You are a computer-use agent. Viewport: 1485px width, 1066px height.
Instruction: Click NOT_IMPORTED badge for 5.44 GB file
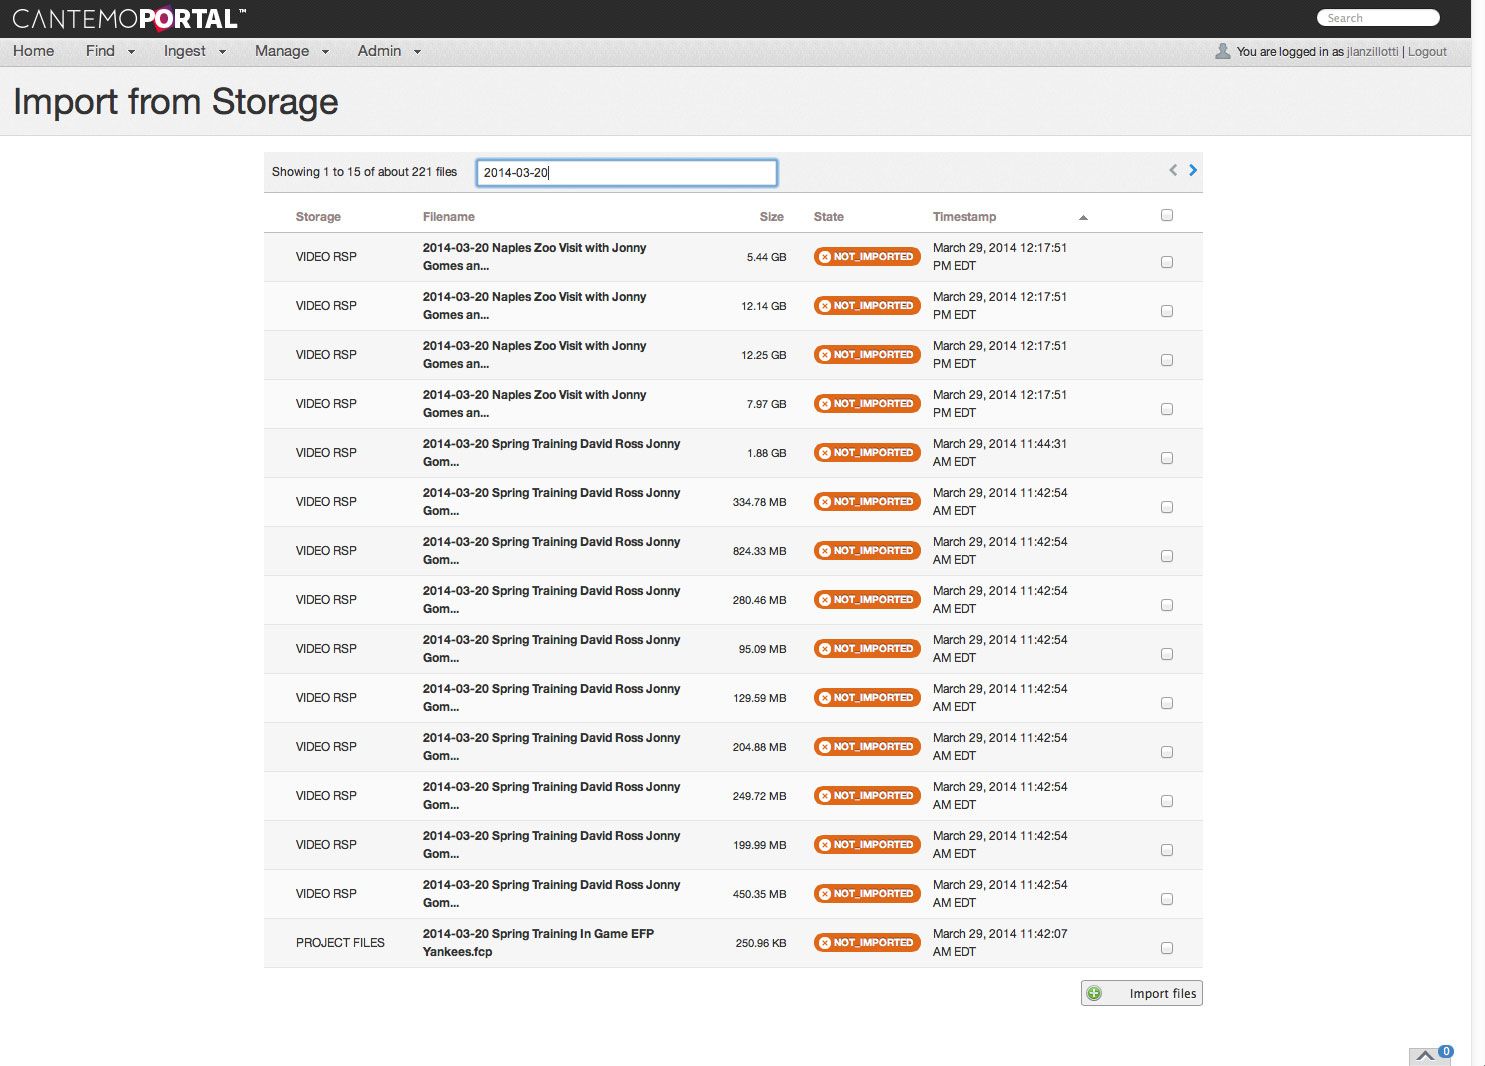coord(867,257)
